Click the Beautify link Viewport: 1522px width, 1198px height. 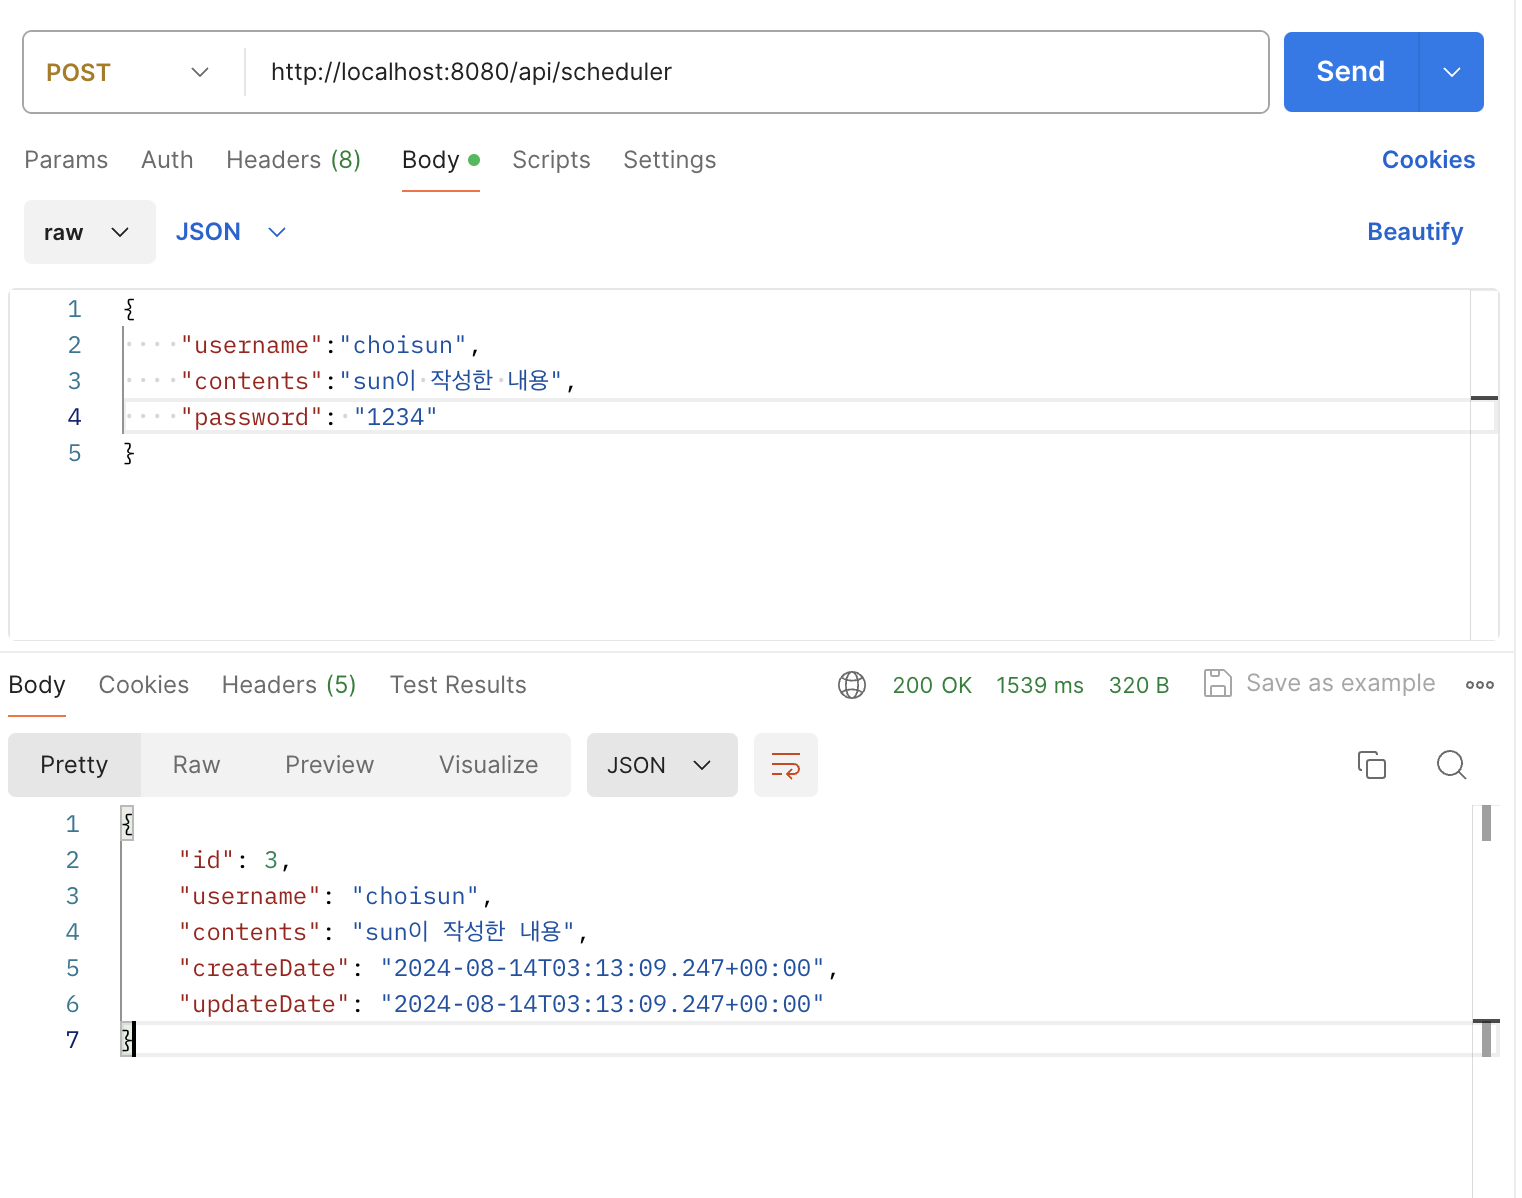coord(1414,232)
